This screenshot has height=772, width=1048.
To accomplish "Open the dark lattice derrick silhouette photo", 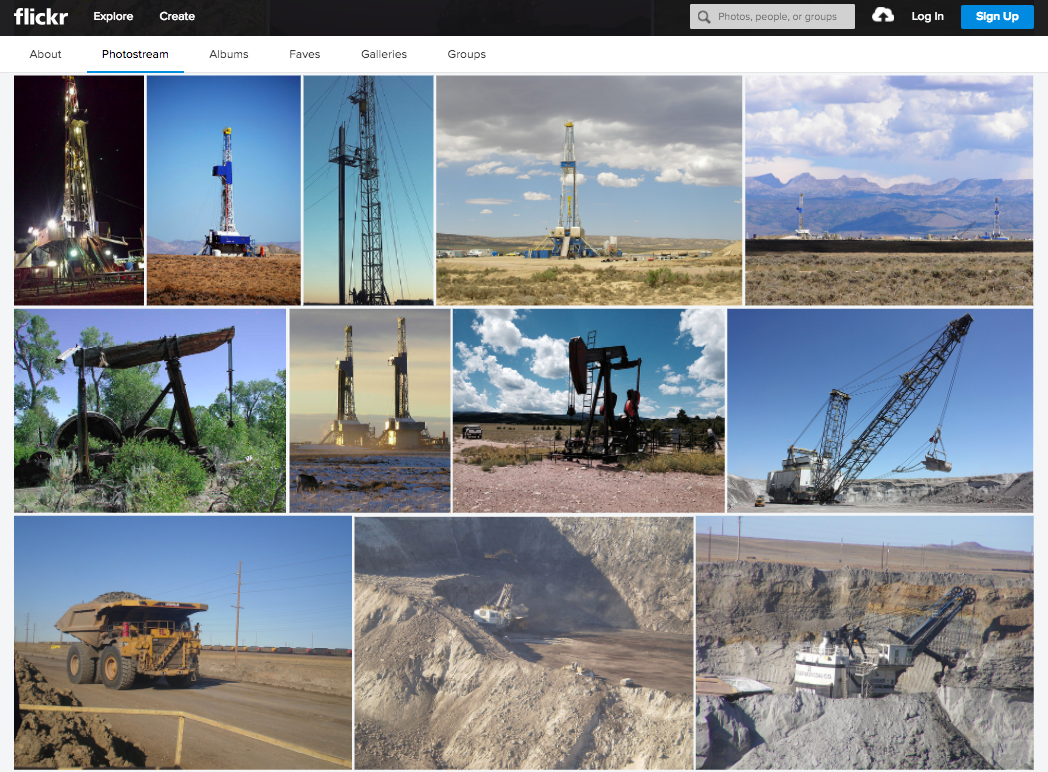I will pos(368,190).
